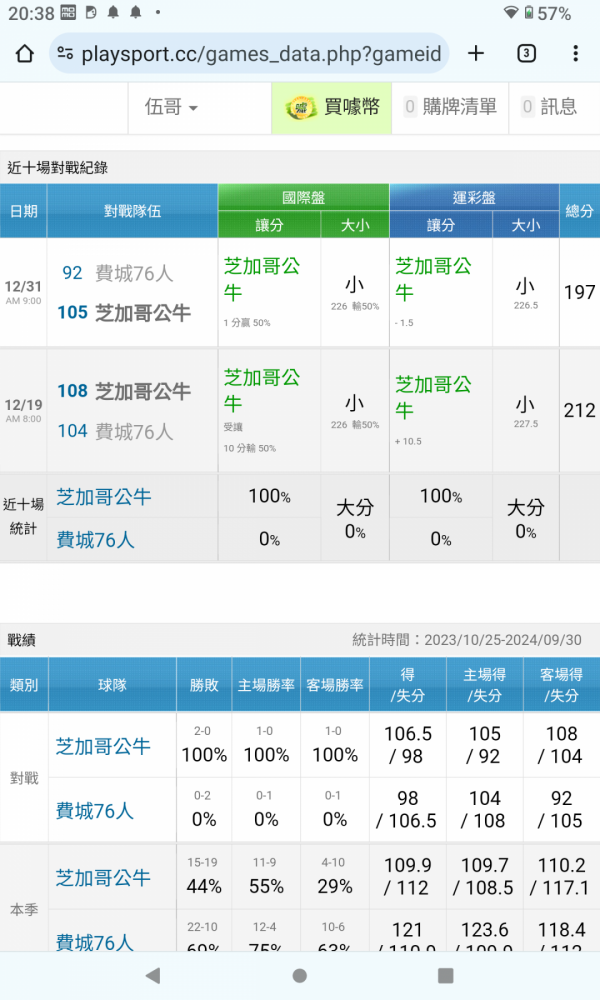Screen dimensions: 600x1000
Task: Open Chrome three-dot overflow menu
Action: click(x=576, y=54)
